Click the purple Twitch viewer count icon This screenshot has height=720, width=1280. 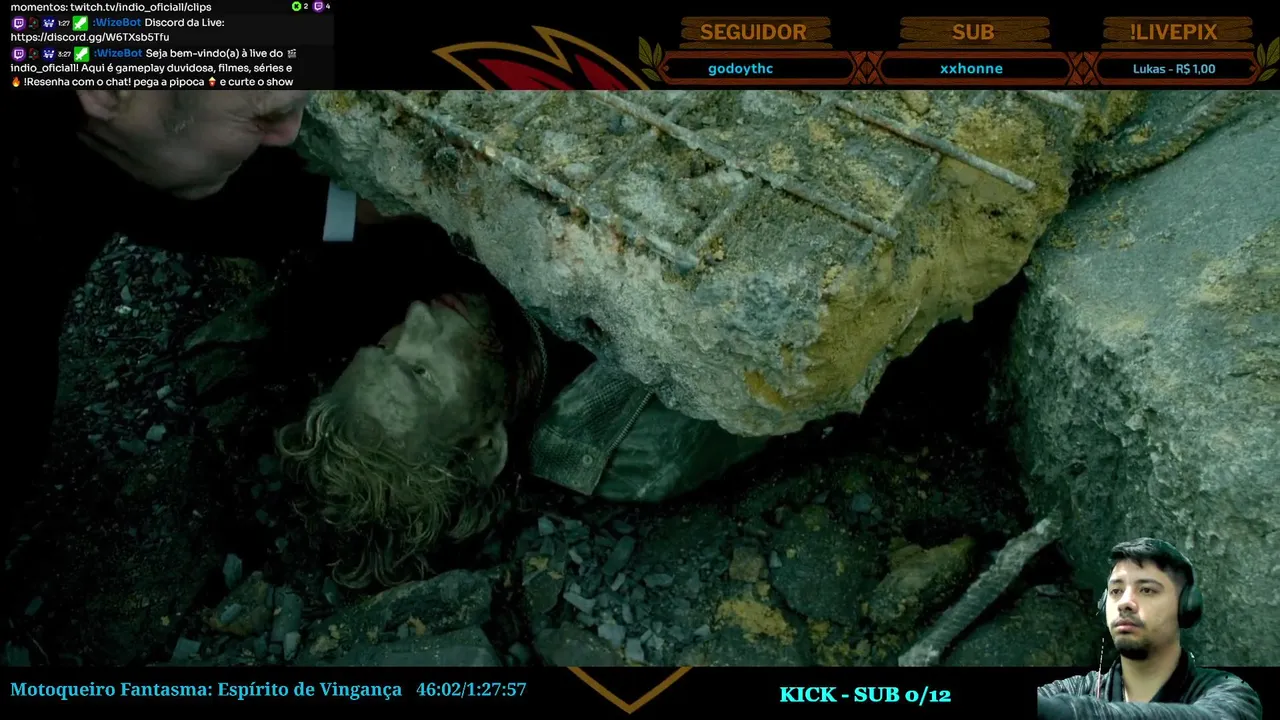[x=318, y=6]
